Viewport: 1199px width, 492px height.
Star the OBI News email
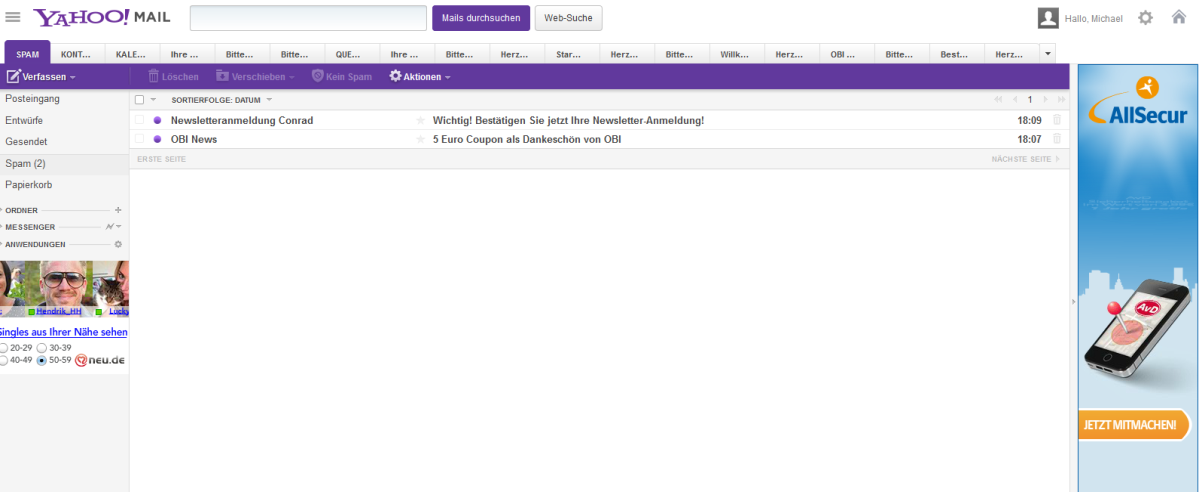point(420,139)
